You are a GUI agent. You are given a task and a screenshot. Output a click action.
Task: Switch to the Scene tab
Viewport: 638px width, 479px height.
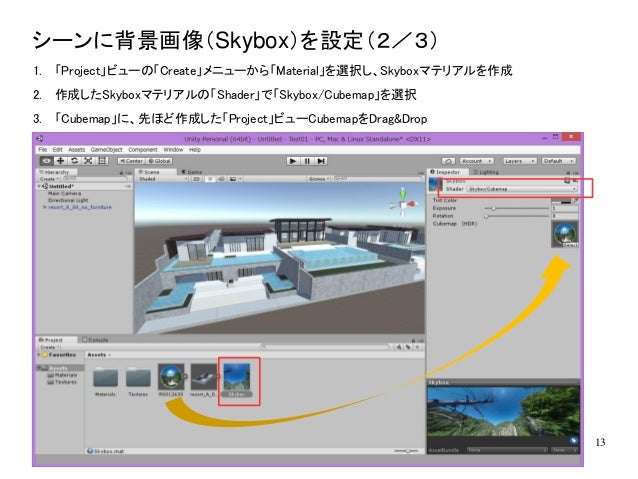coord(156,172)
